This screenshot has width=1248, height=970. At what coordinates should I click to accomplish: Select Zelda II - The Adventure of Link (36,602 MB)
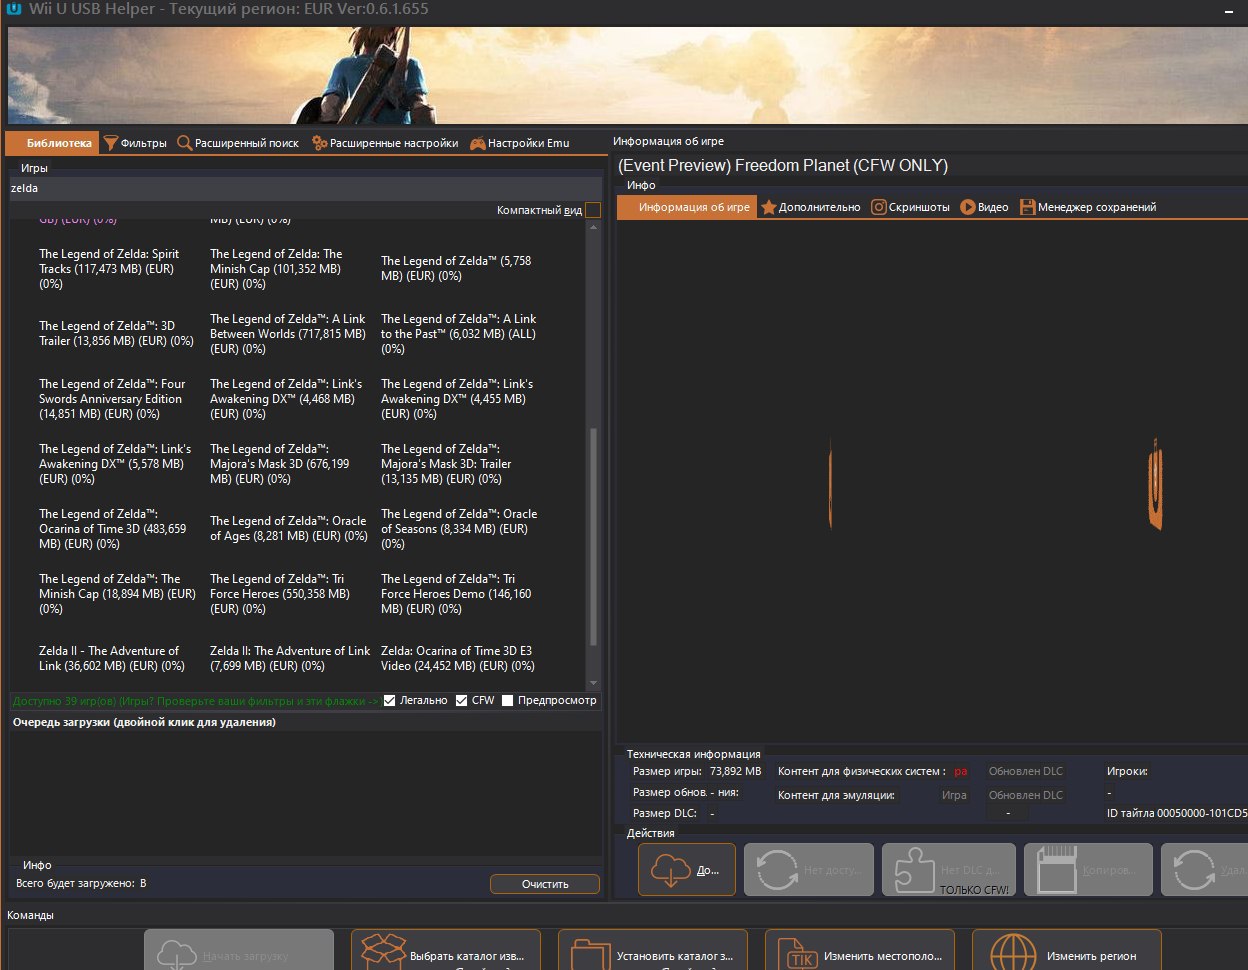[x=112, y=658]
